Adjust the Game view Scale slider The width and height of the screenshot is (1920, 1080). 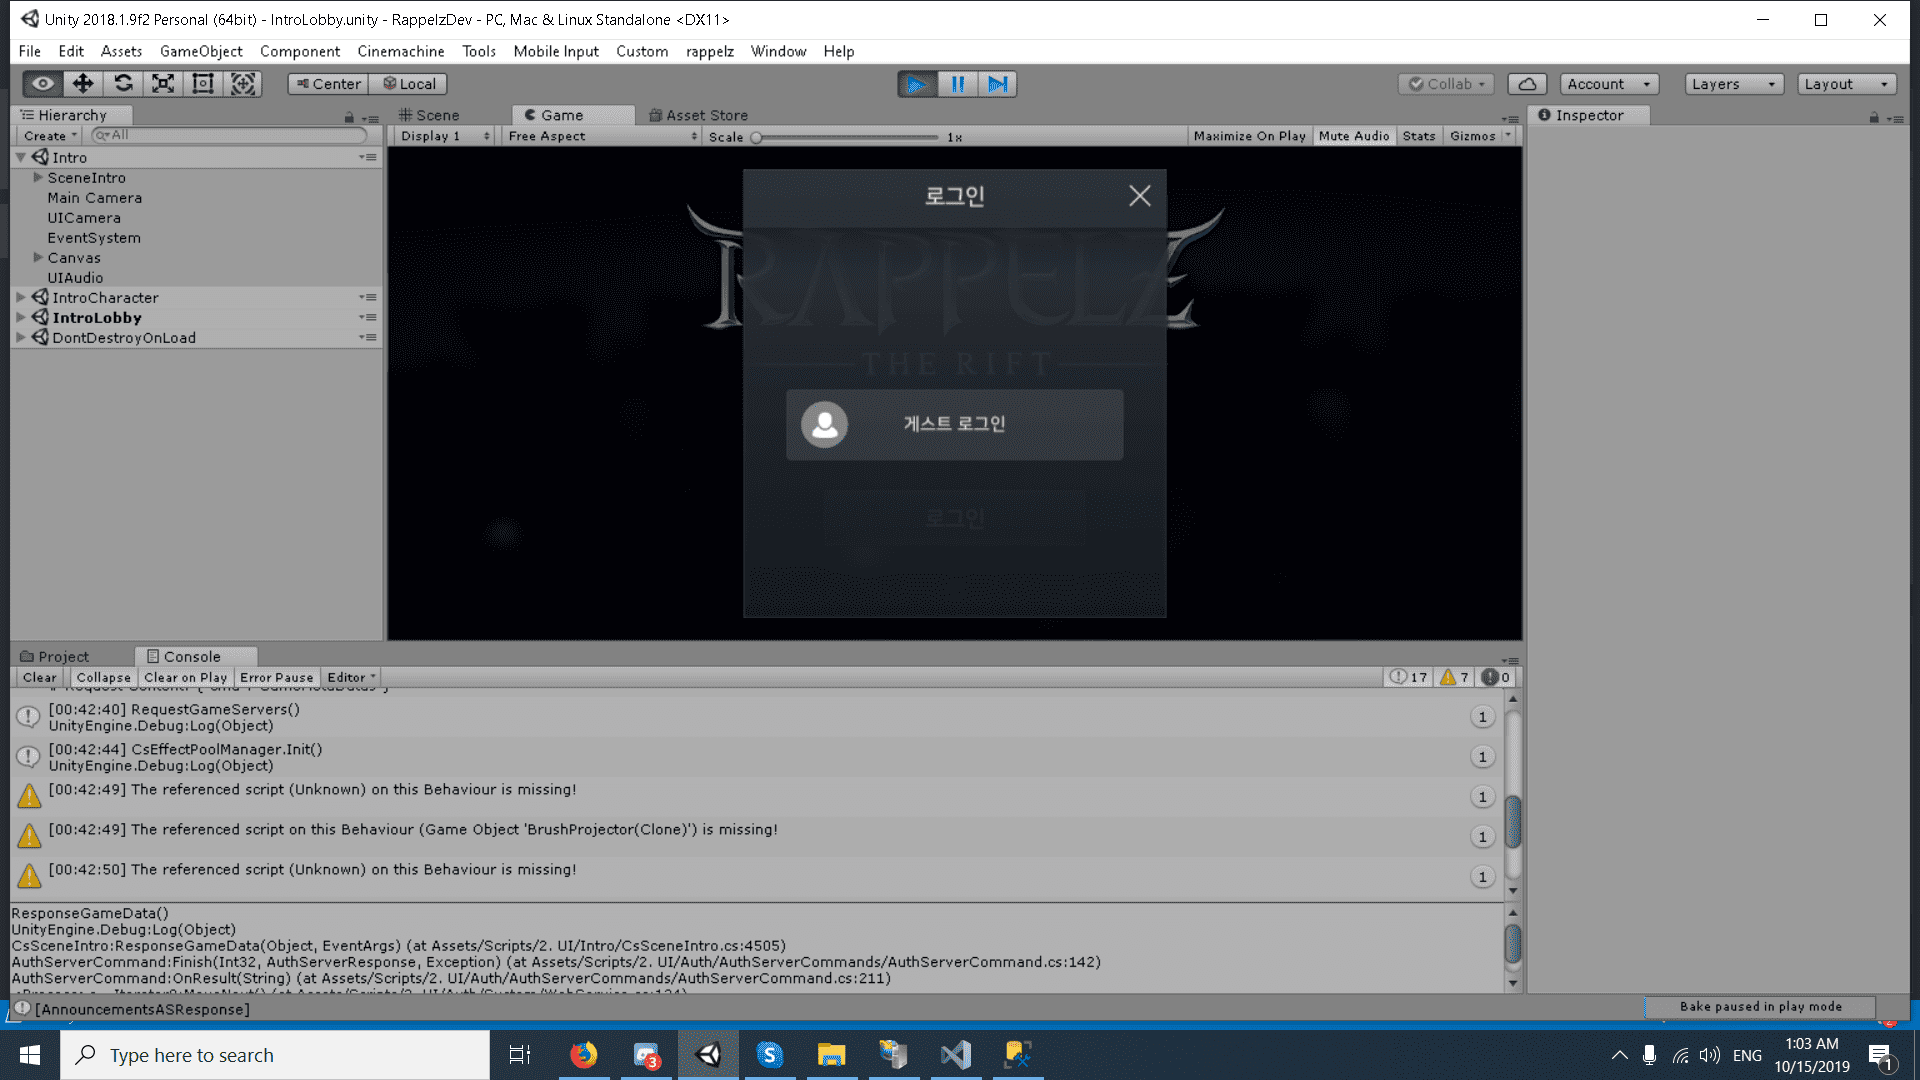click(845, 137)
